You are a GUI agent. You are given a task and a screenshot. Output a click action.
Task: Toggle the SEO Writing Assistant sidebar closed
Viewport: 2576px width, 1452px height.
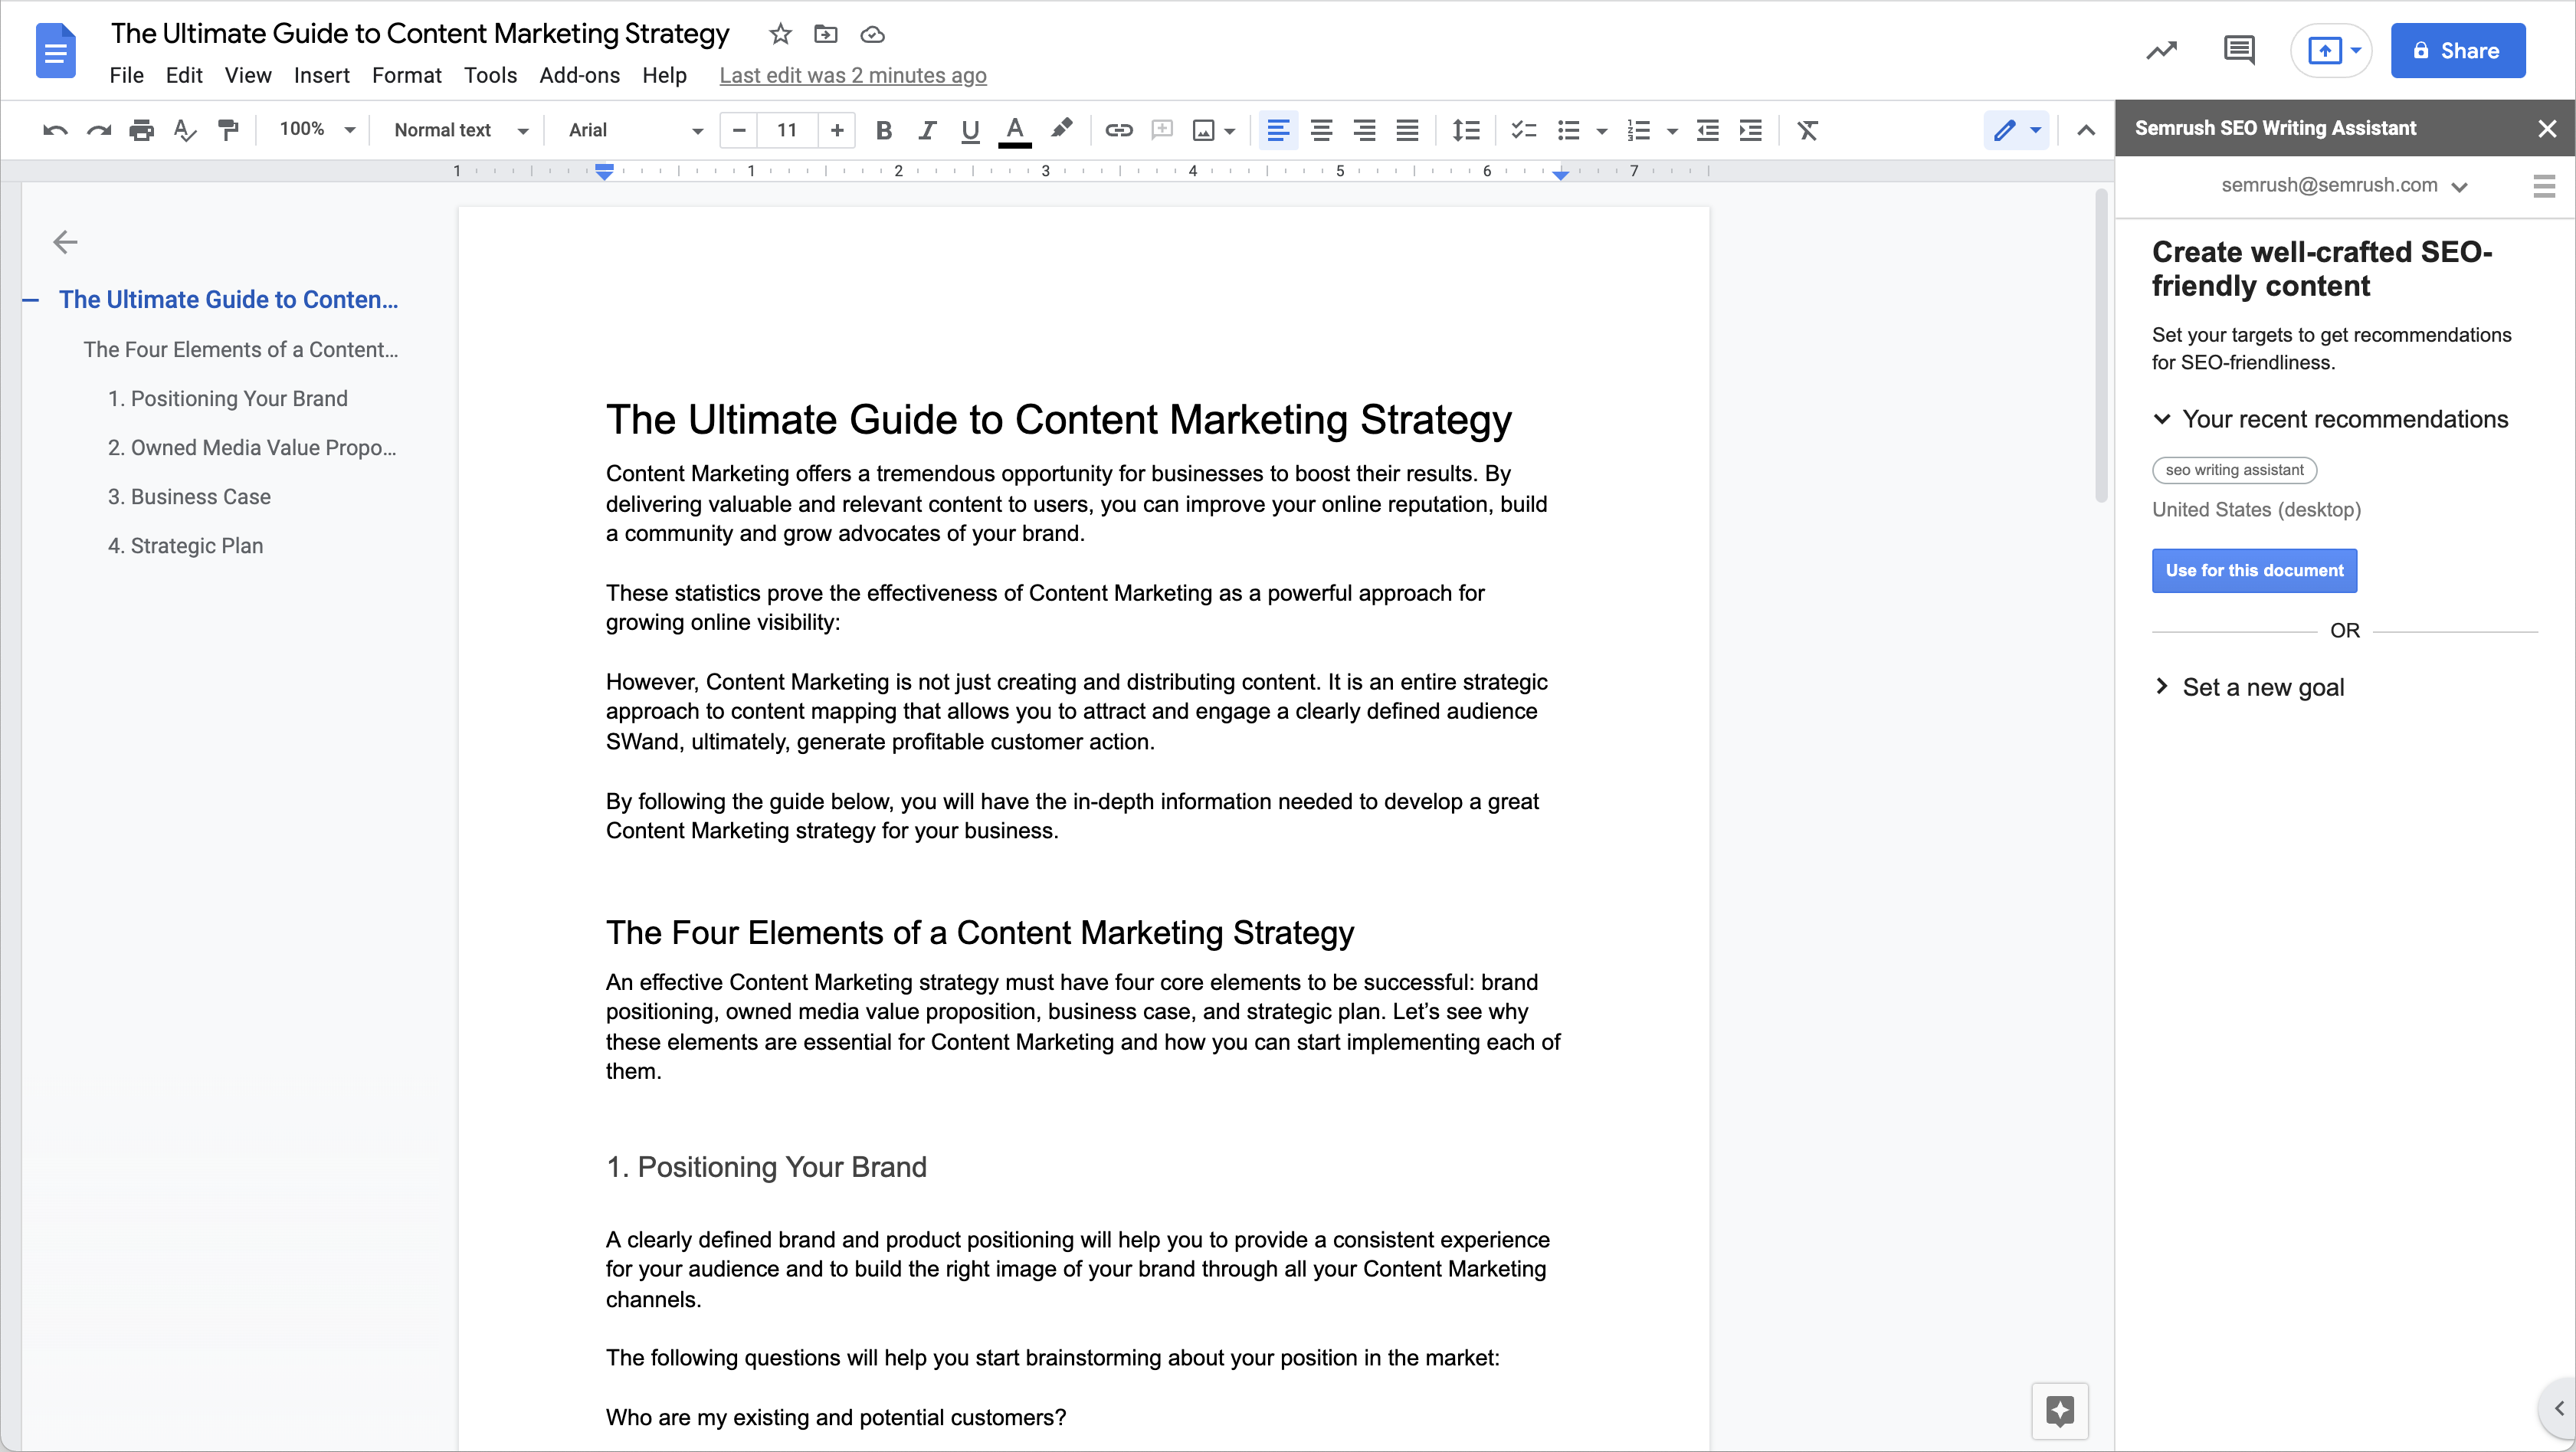tap(2548, 127)
